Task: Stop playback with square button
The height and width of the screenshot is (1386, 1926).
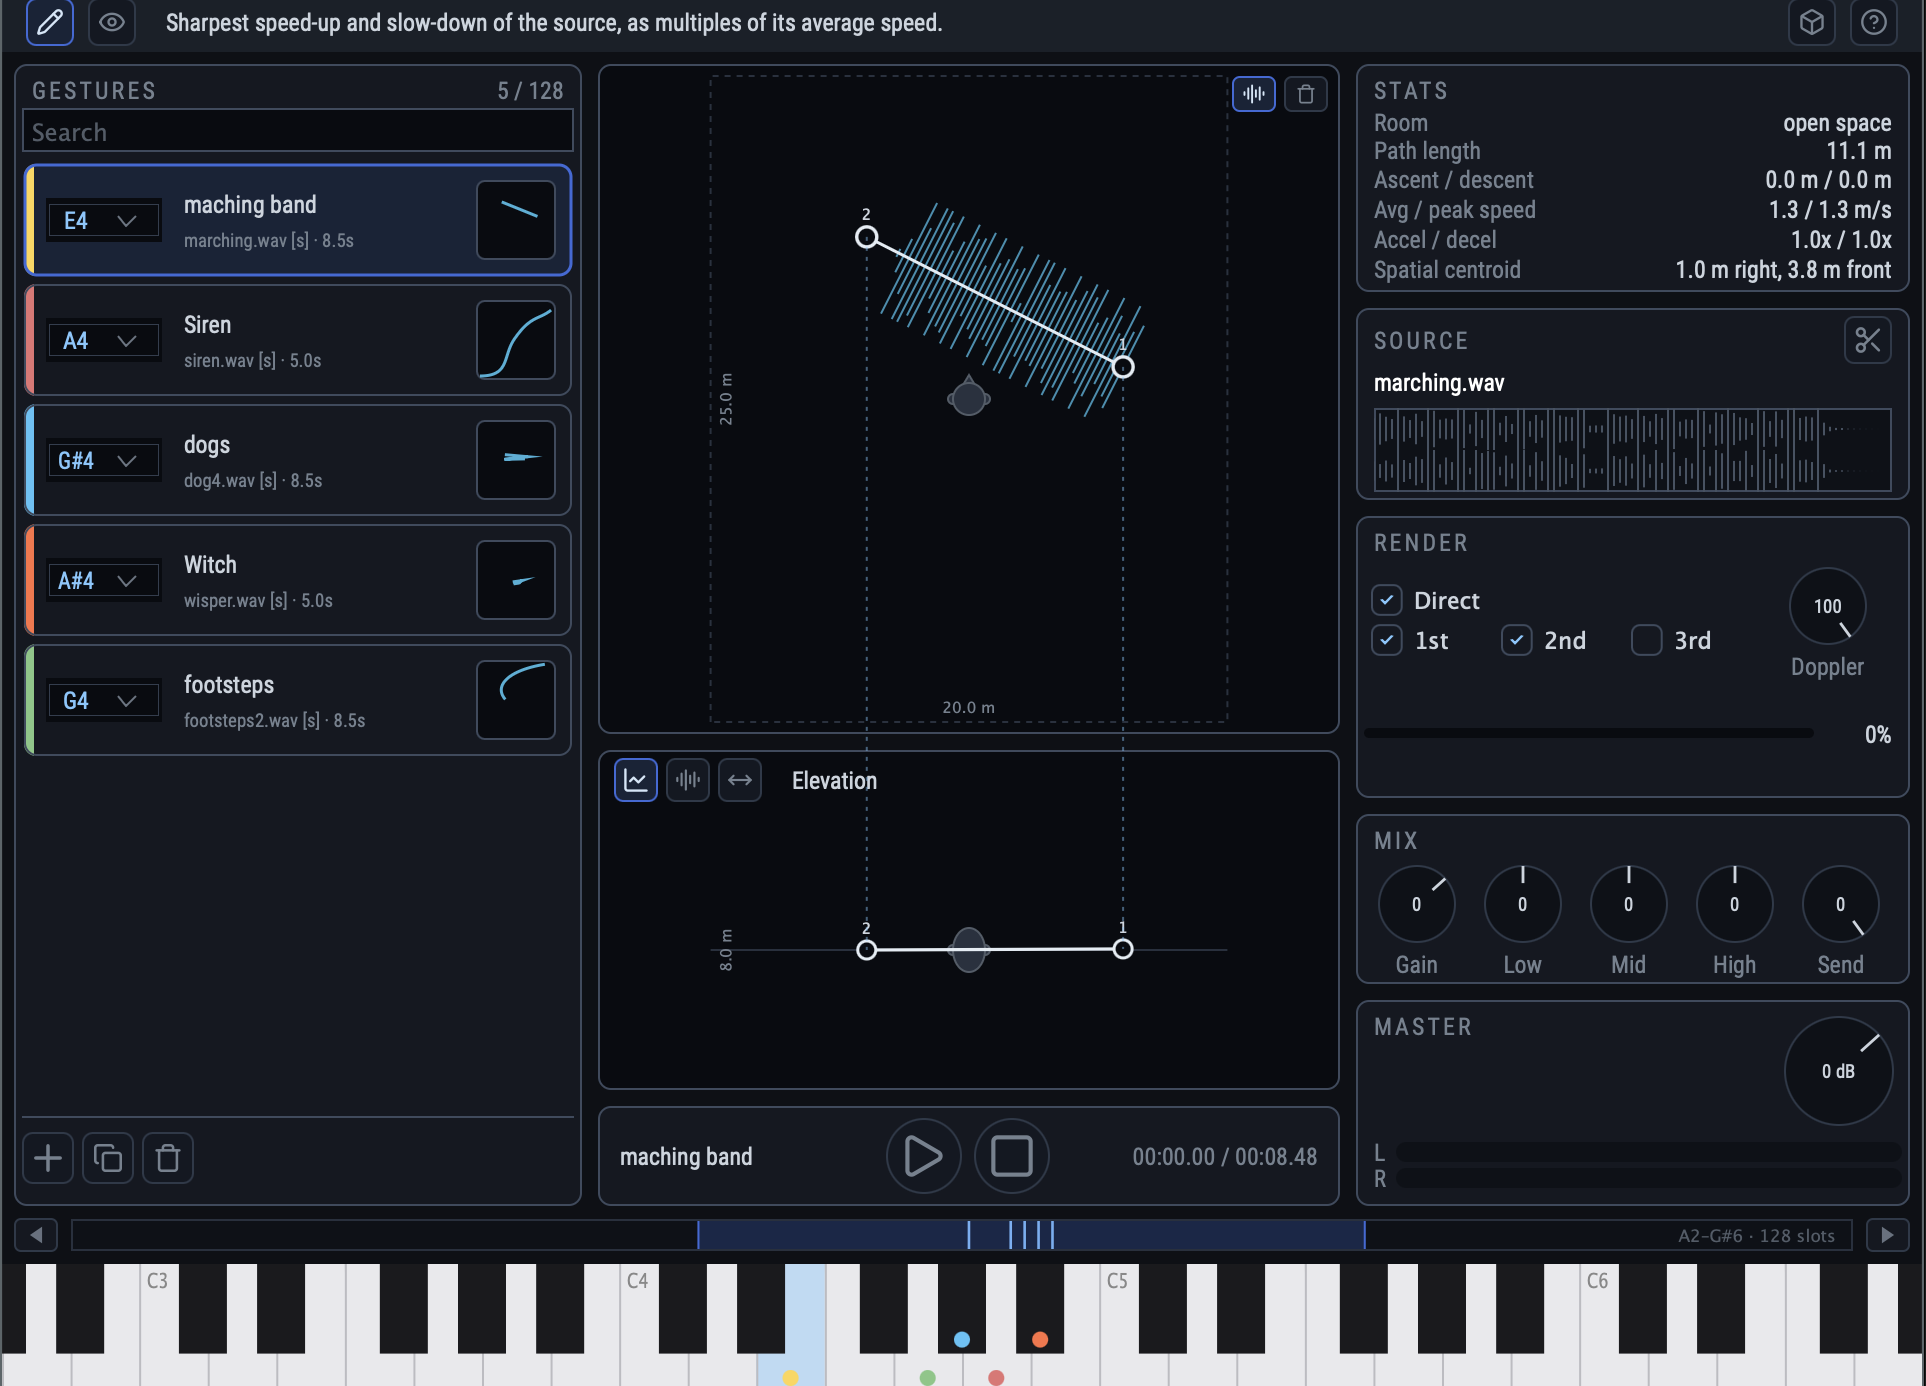Action: tap(1012, 1156)
